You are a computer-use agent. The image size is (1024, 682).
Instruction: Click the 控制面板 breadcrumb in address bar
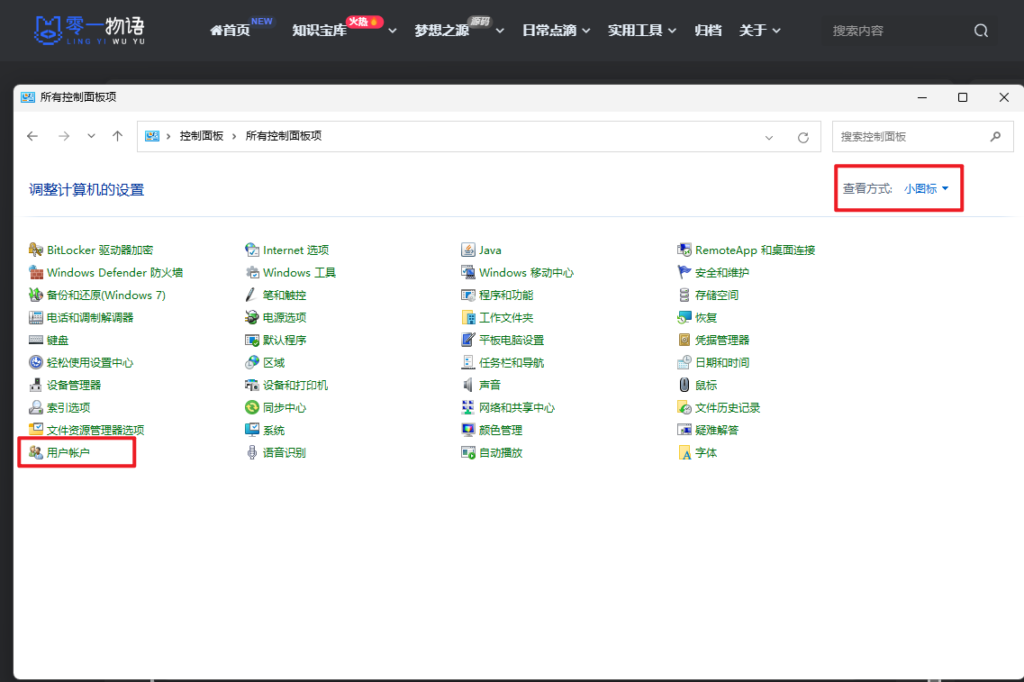pos(201,136)
